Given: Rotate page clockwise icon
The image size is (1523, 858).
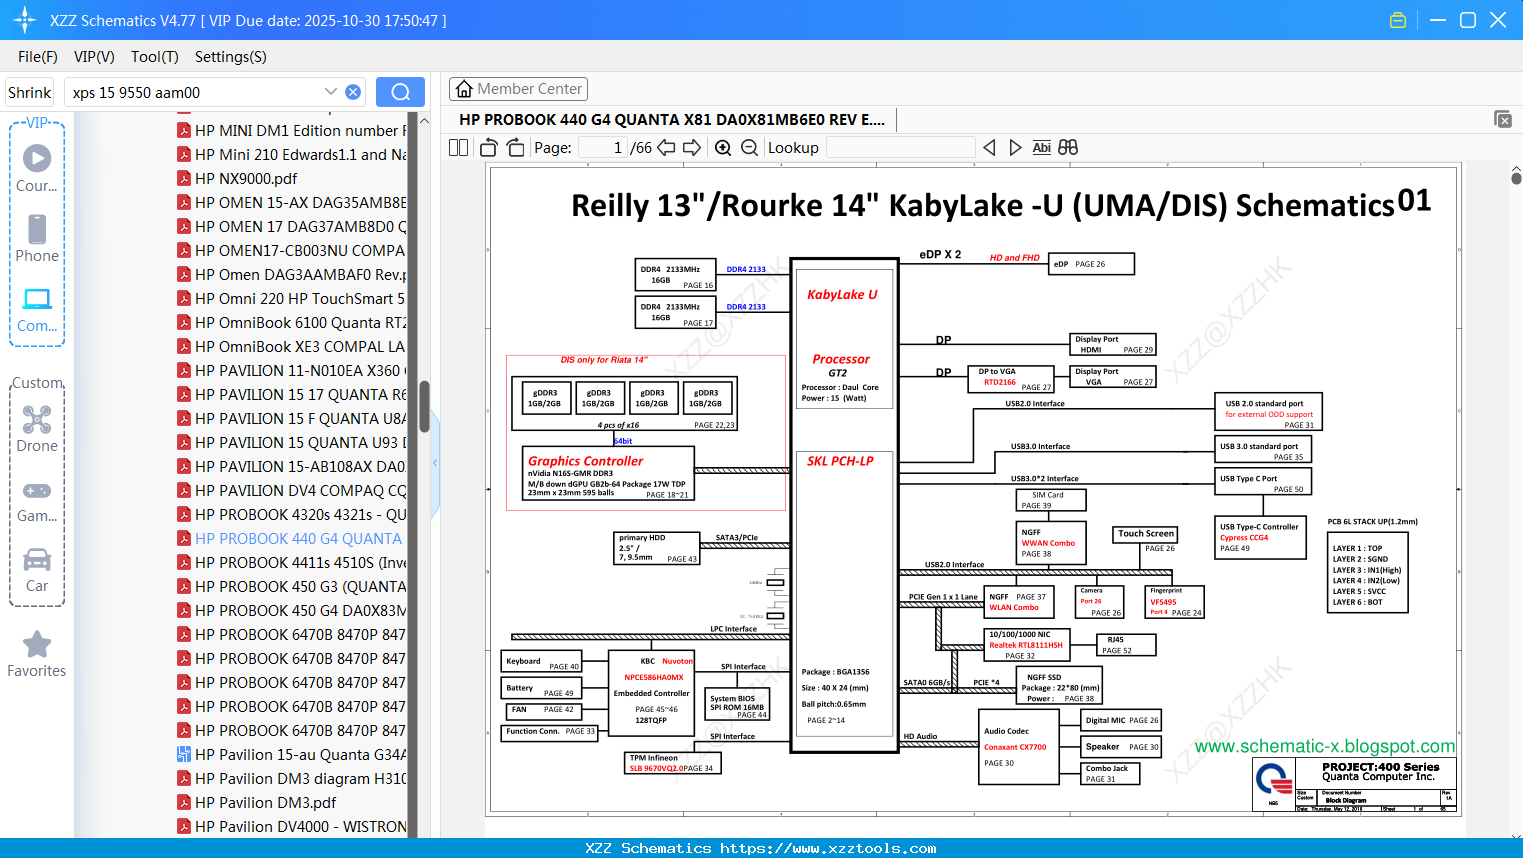Looking at the screenshot, I should point(515,147).
